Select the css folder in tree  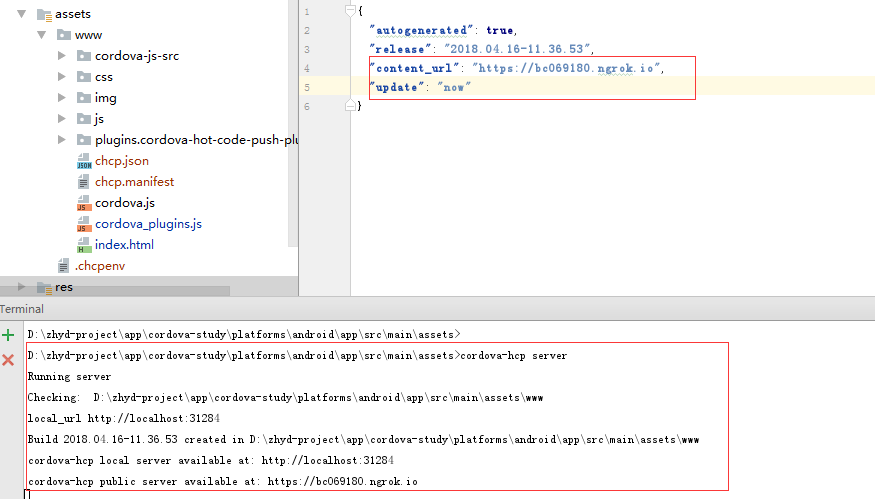pyautogui.click(x=104, y=77)
